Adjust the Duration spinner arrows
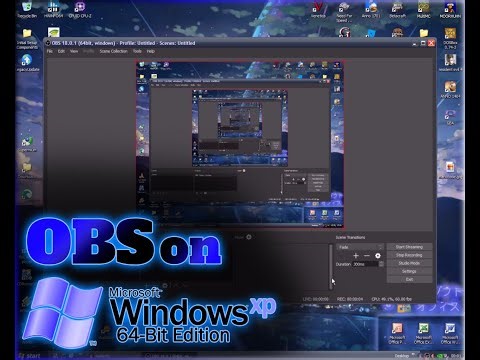Image resolution: width=480 pixels, height=360 pixels. coord(381,264)
